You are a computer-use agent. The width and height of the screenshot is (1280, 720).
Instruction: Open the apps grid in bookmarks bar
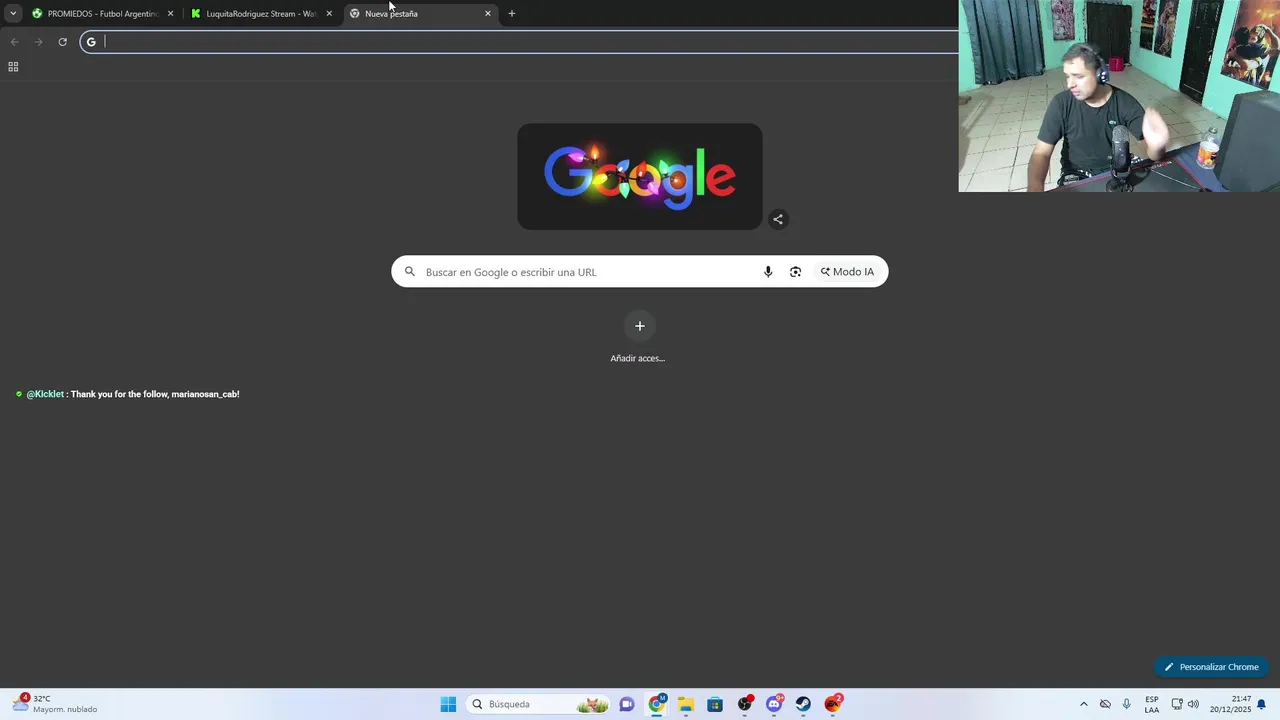tap(13, 67)
